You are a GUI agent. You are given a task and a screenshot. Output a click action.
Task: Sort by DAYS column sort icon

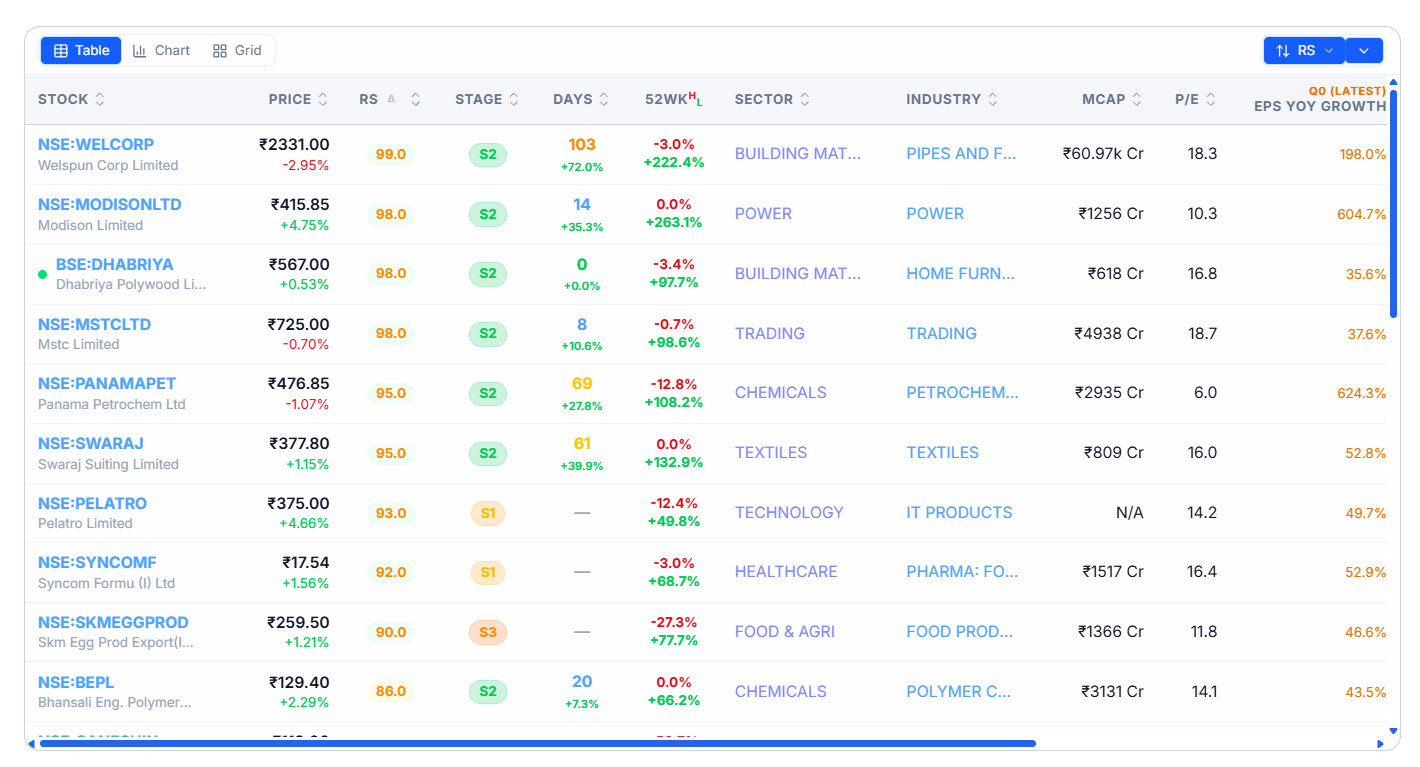(604, 99)
